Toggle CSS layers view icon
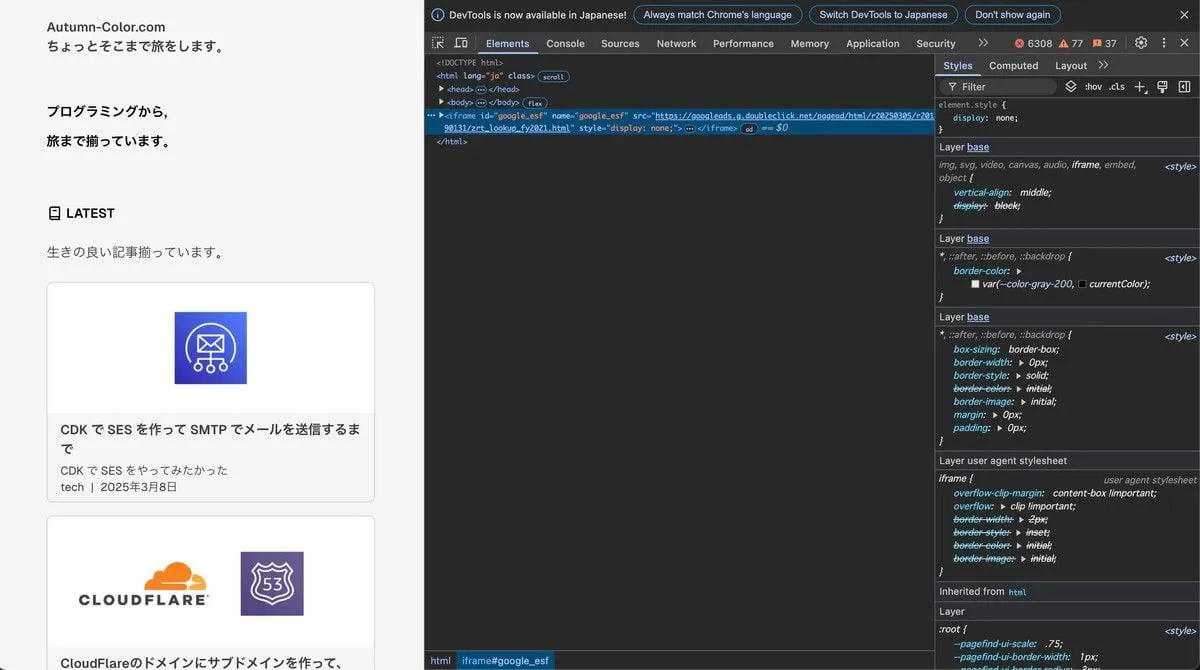 coord(1070,87)
